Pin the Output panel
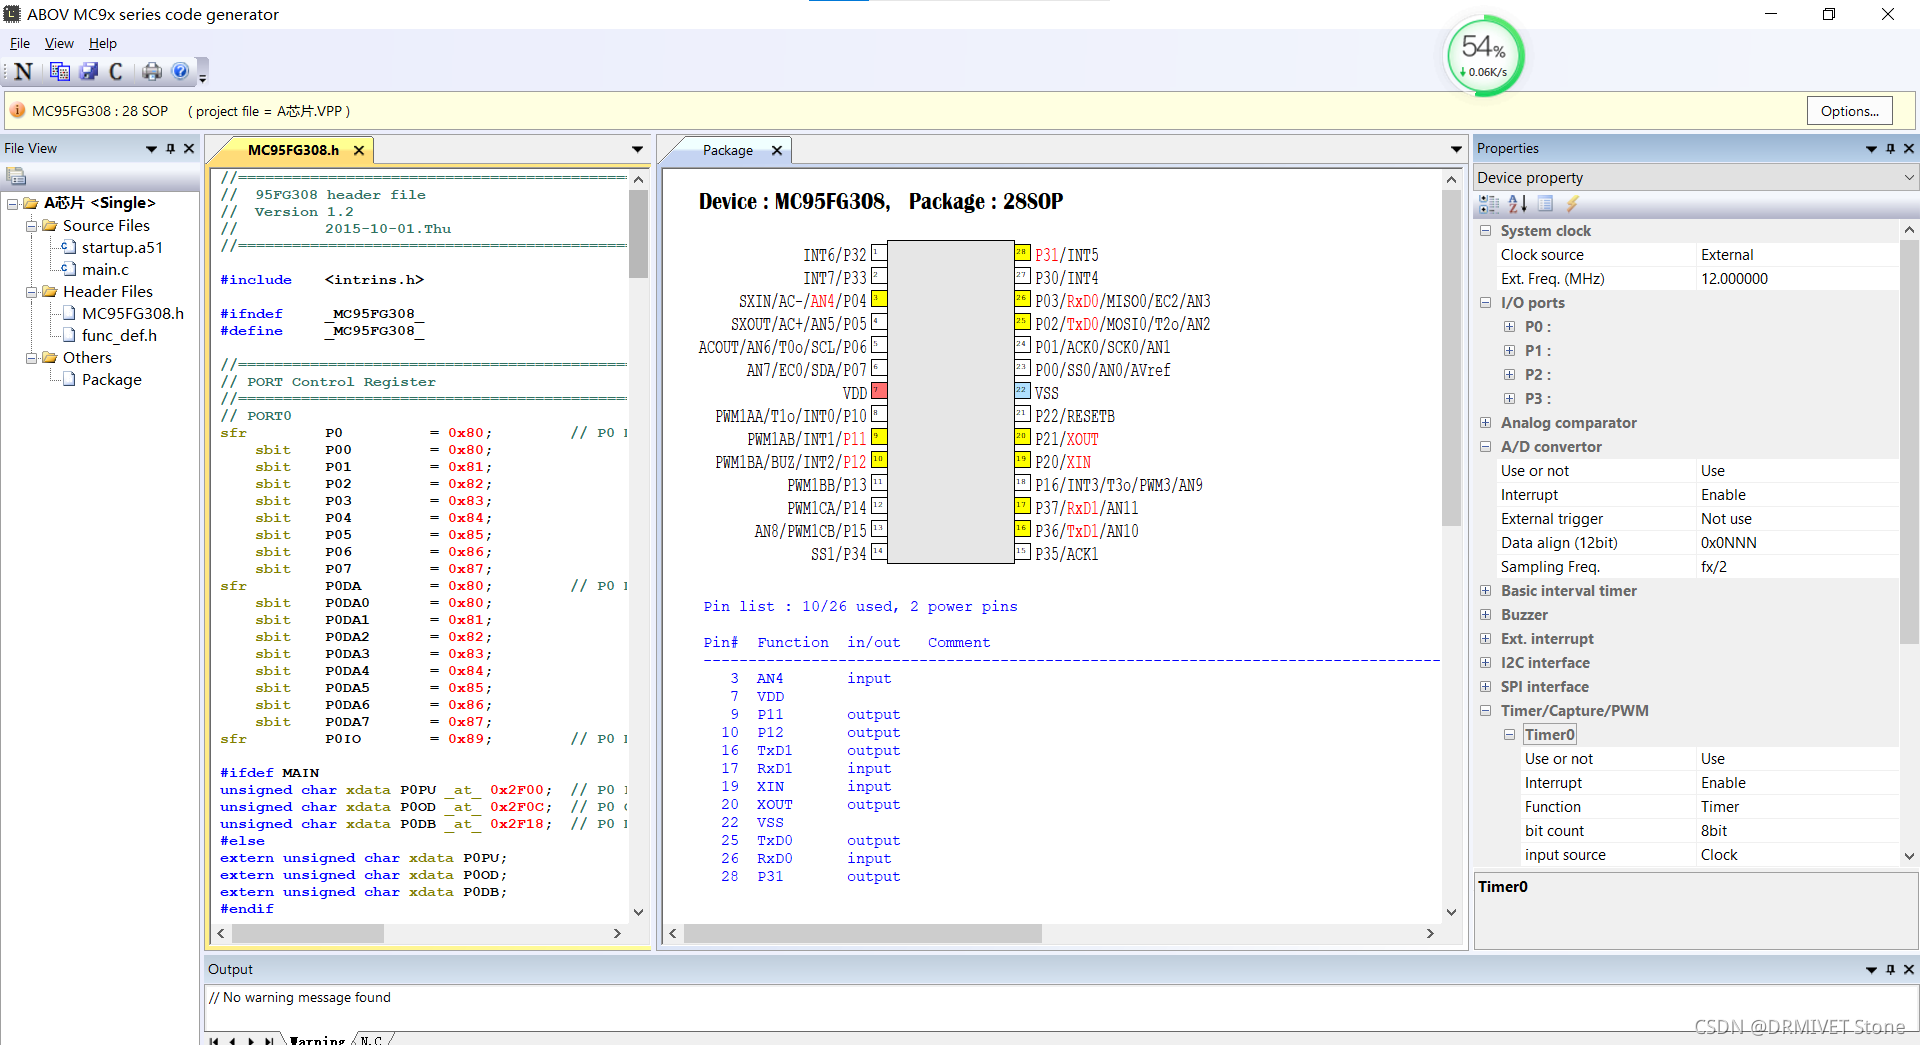The image size is (1920, 1045). click(x=1890, y=969)
